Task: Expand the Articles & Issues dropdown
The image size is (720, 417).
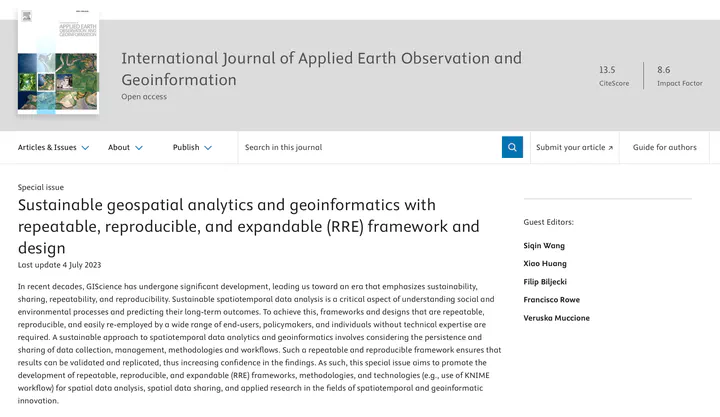Action: pos(53,147)
